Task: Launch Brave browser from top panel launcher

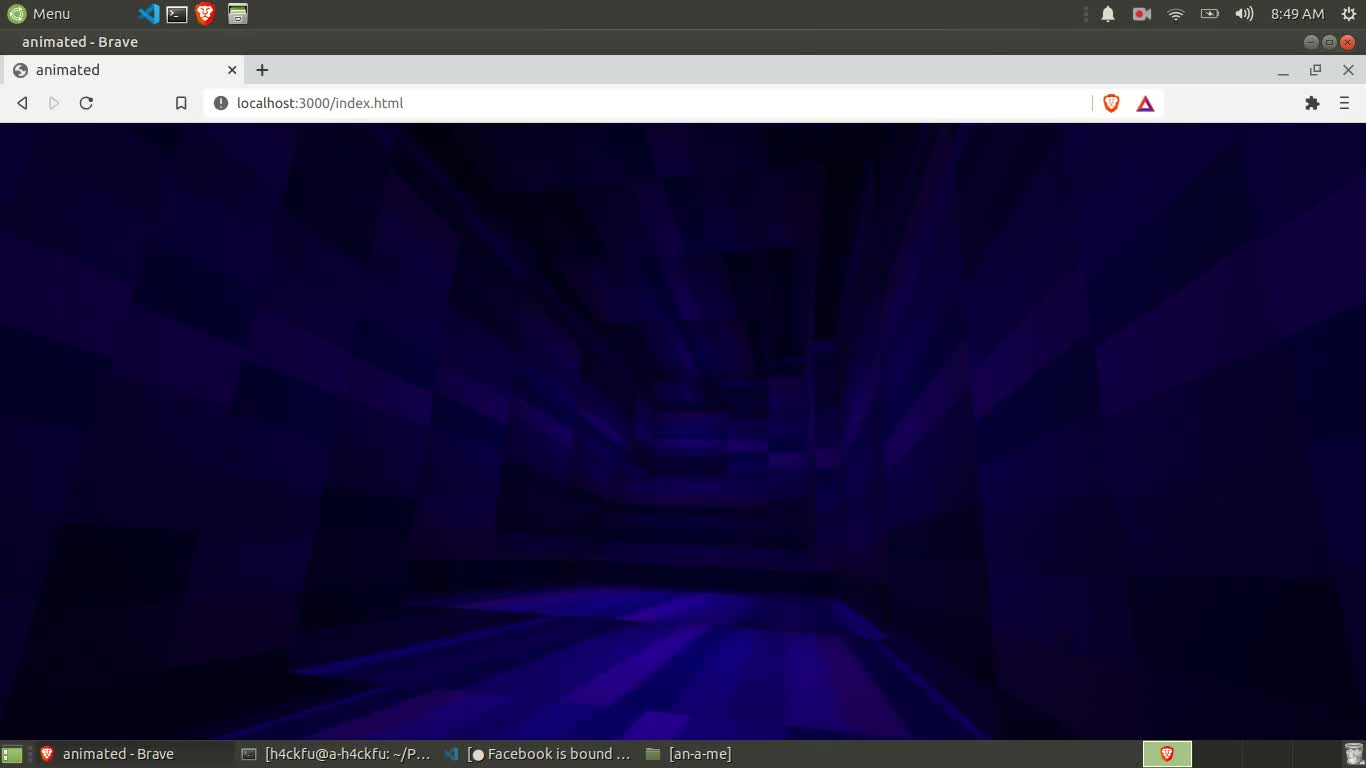Action: click(x=205, y=14)
